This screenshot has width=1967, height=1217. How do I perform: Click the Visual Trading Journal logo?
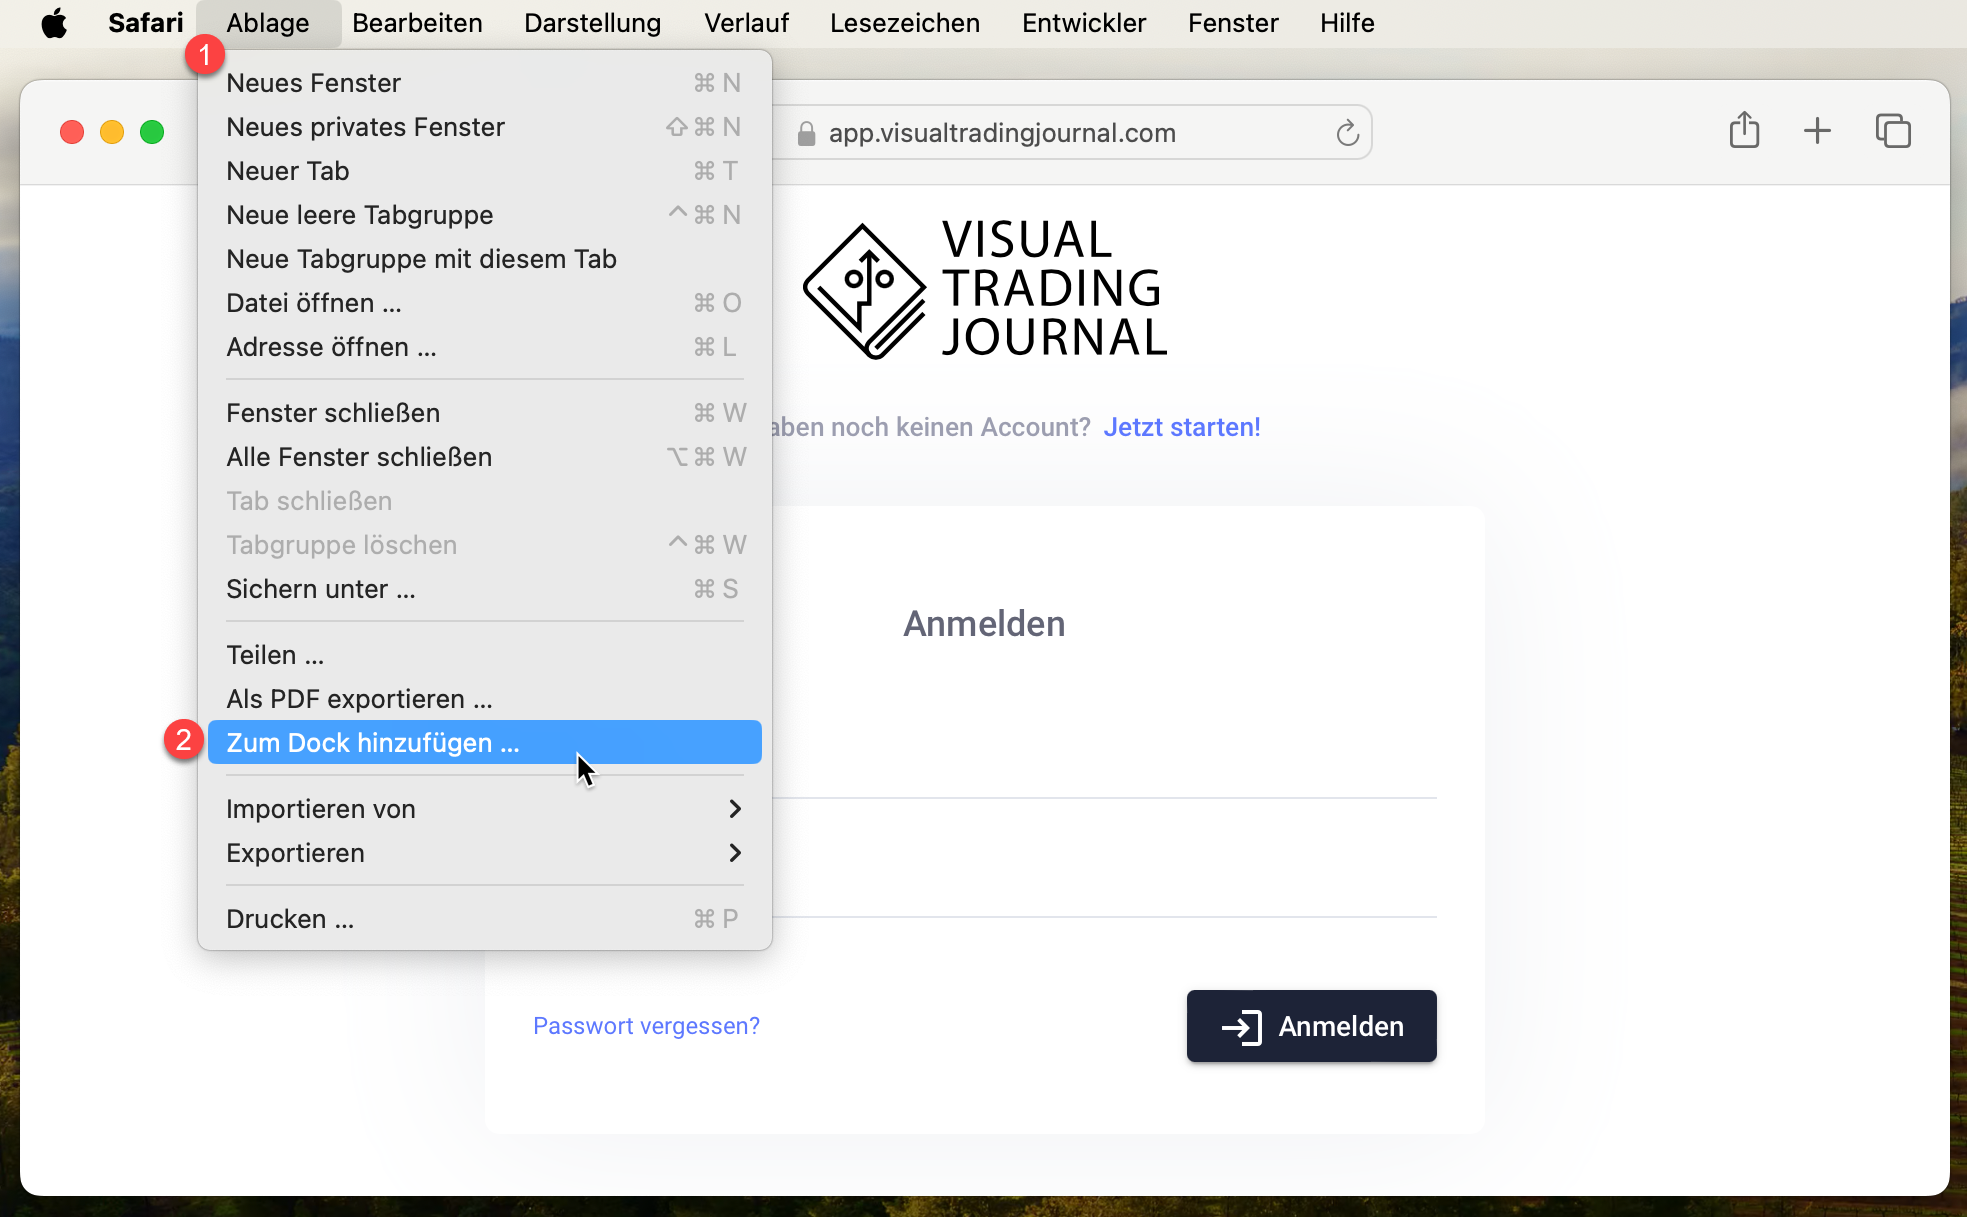click(x=985, y=290)
